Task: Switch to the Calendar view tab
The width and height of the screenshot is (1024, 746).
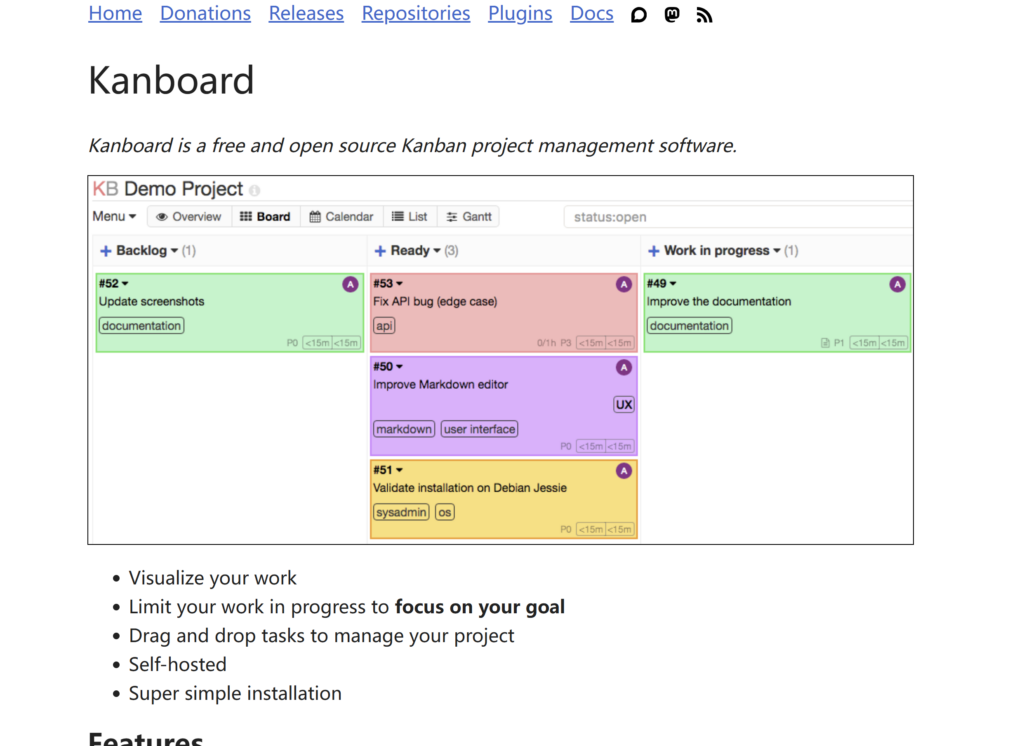Action: (341, 217)
